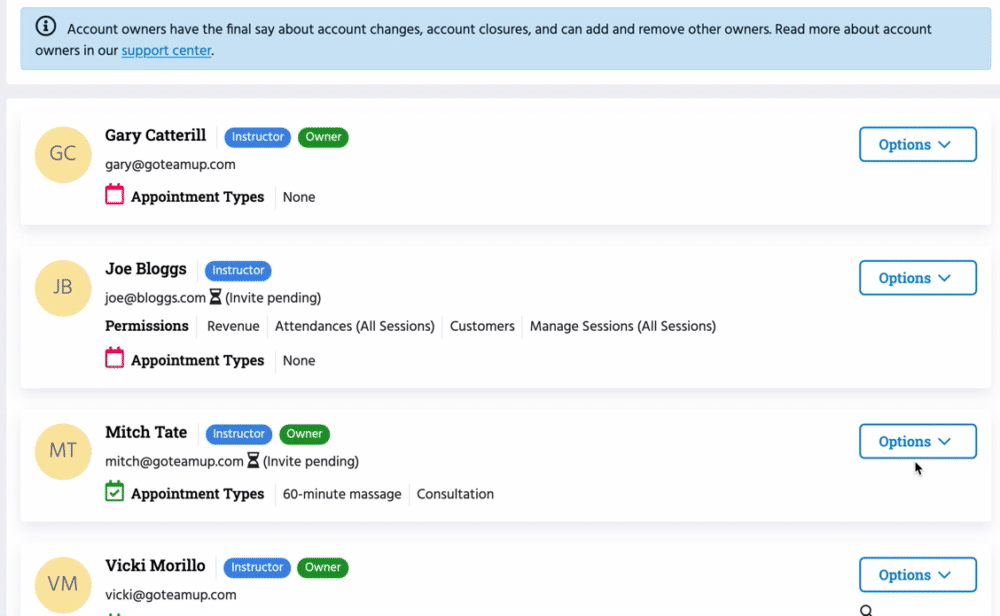Expand Options for Vicki Morillo
The width and height of the screenshot is (1000, 616).
point(917,575)
